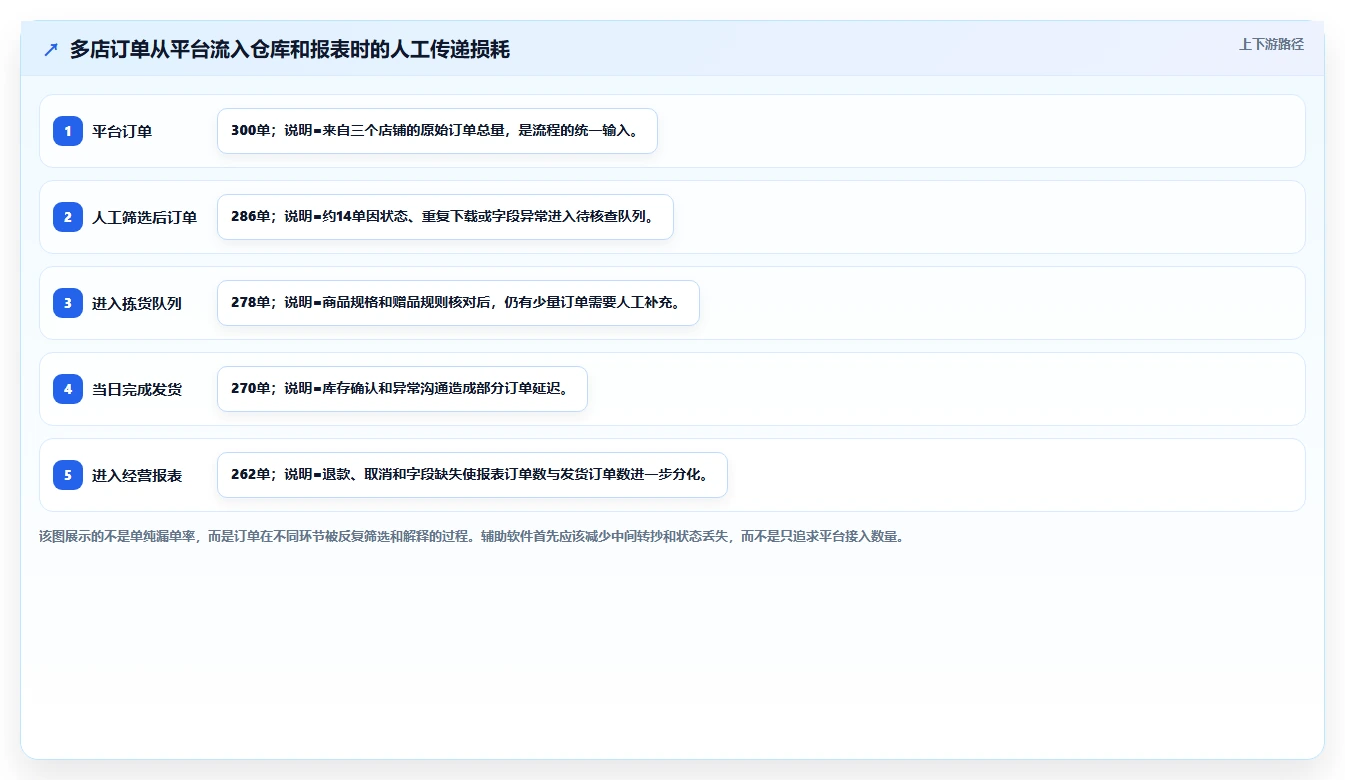Open the 300单 description box

tap(437, 131)
